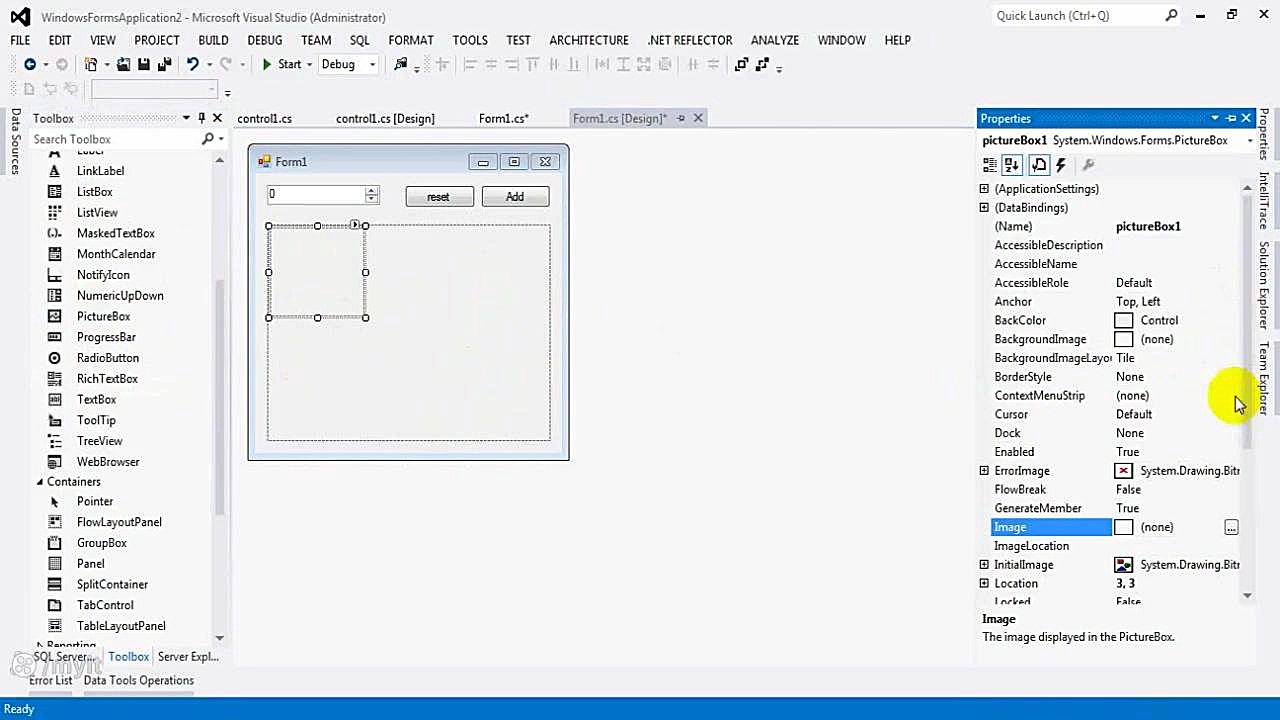Click the Bring to Front toolbar icon
Viewport: 1280px width, 720px height.
pos(741,64)
